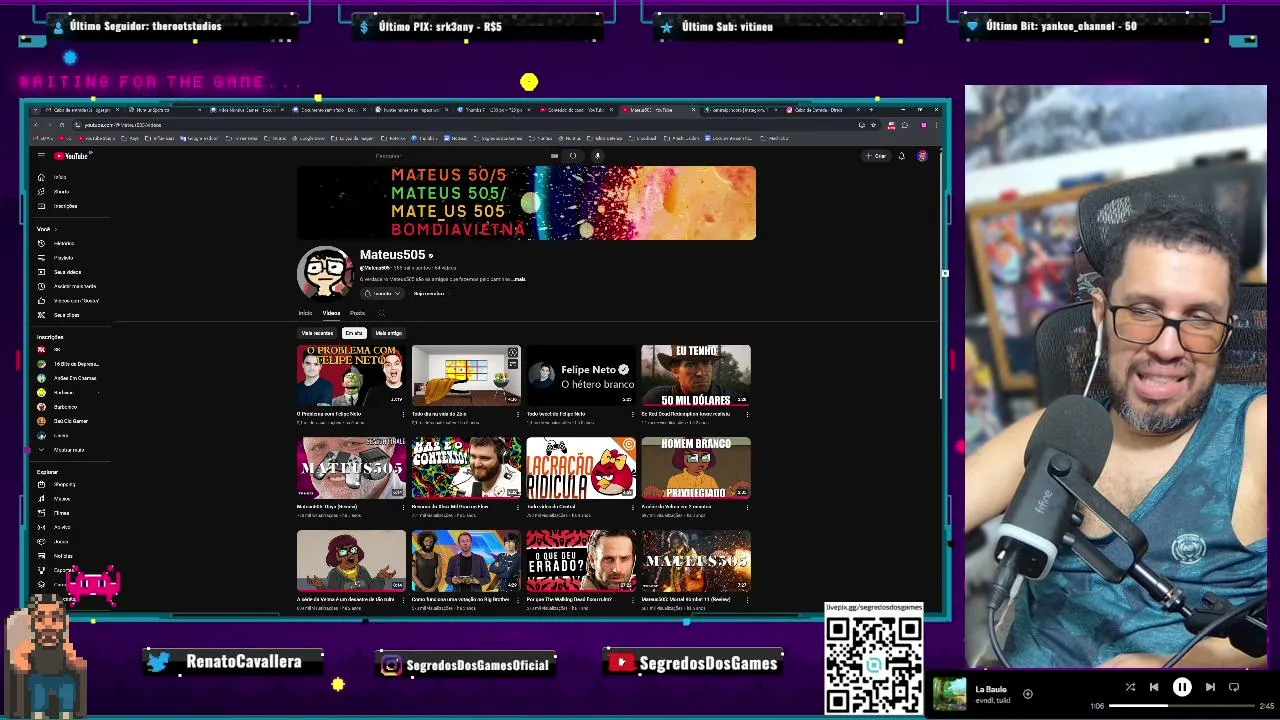This screenshot has width=1280, height=720.
Task: Expand the Você section chevron
Action: (x=56, y=229)
